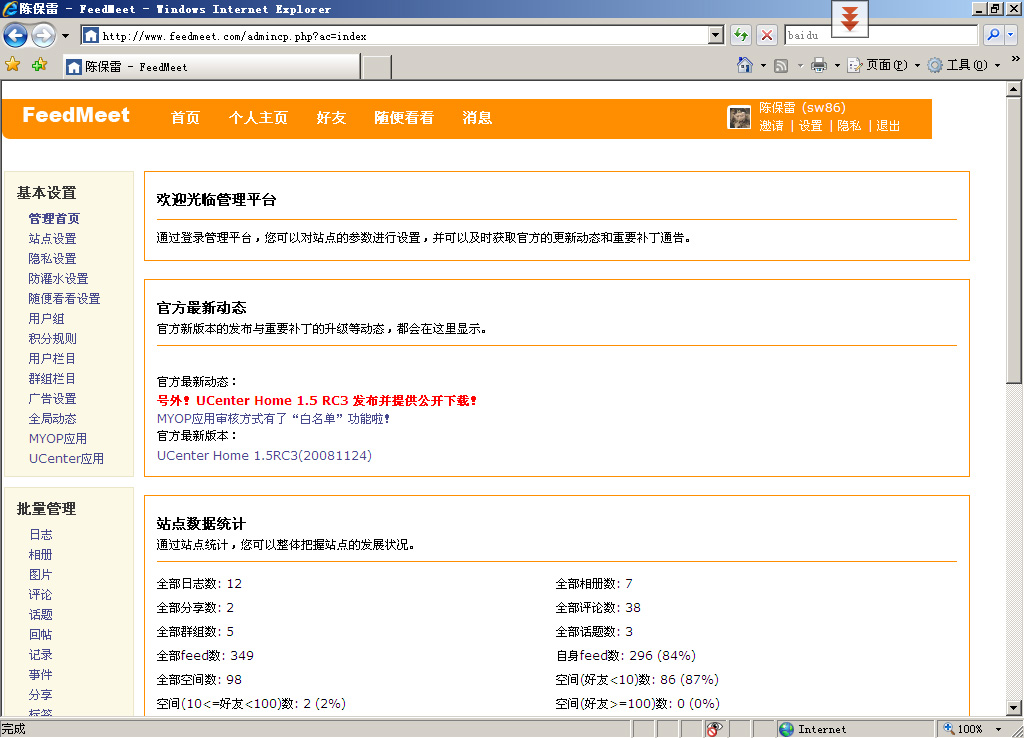Screen dimensions: 1024x738
Task: Click the Home page icon in command bar
Action: coord(744,65)
